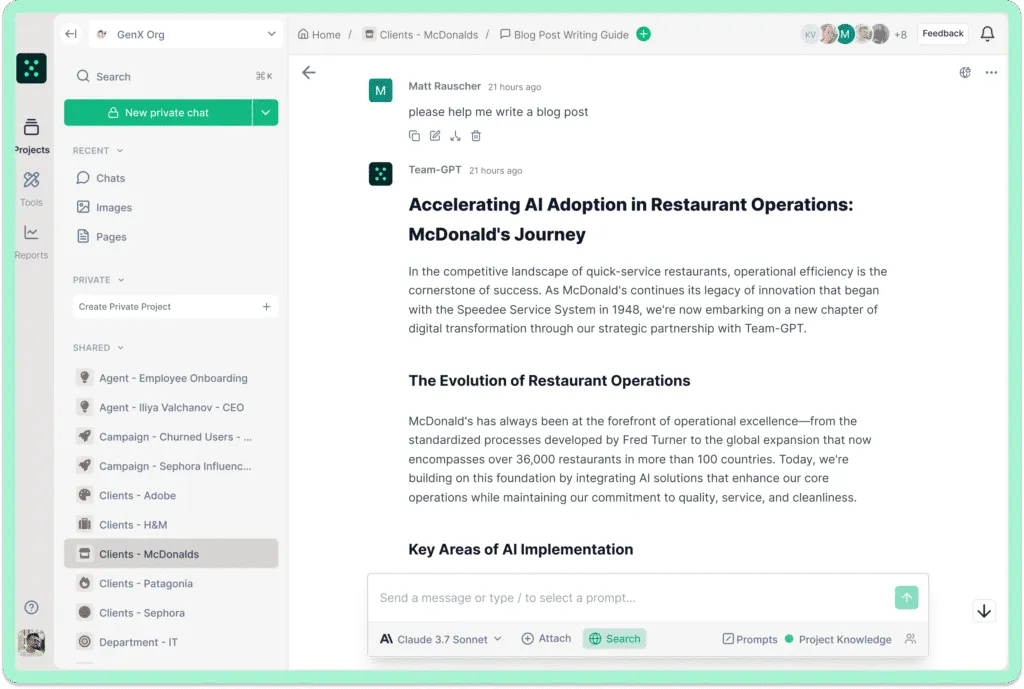The image size is (1024, 689).
Task: Click the Team-GPT reply avatar icon
Action: [381, 174]
